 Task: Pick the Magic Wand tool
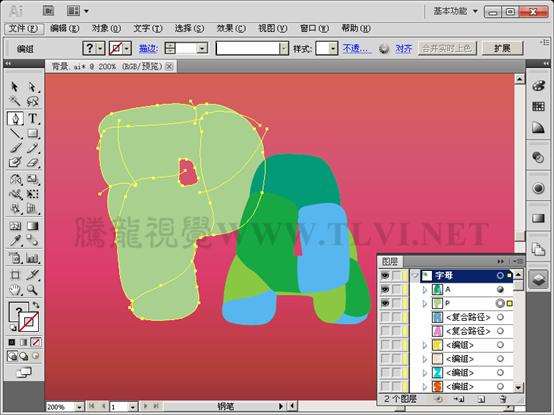[x=15, y=102]
